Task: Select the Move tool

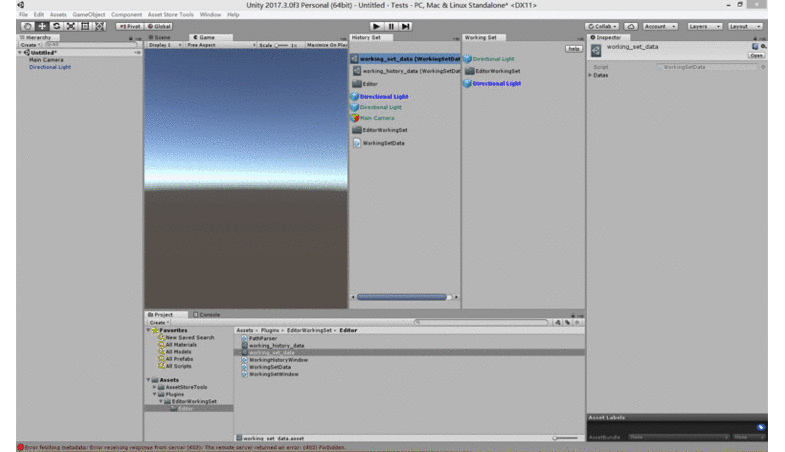Action: click(x=42, y=26)
